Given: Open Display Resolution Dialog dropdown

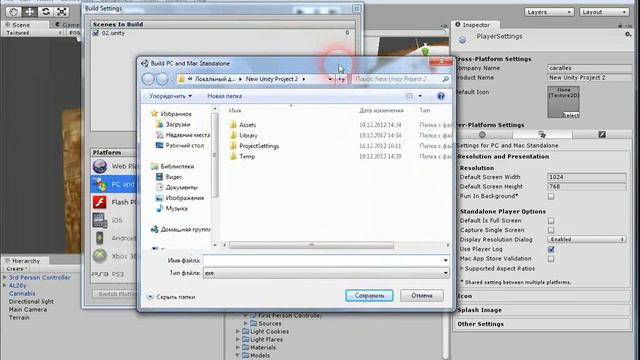Looking at the screenshot, I should pos(587,240).
